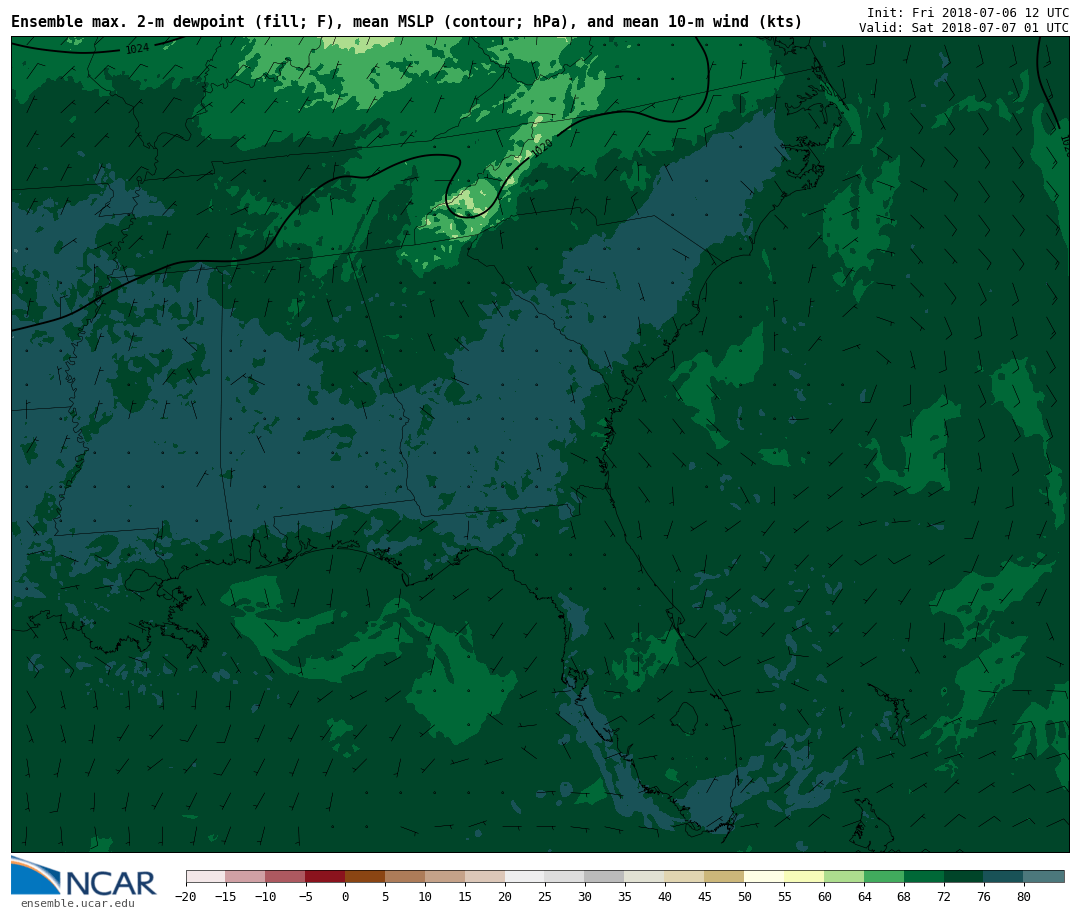Pick the brown swatch between 0 and 5

click(x=365, y=877)
